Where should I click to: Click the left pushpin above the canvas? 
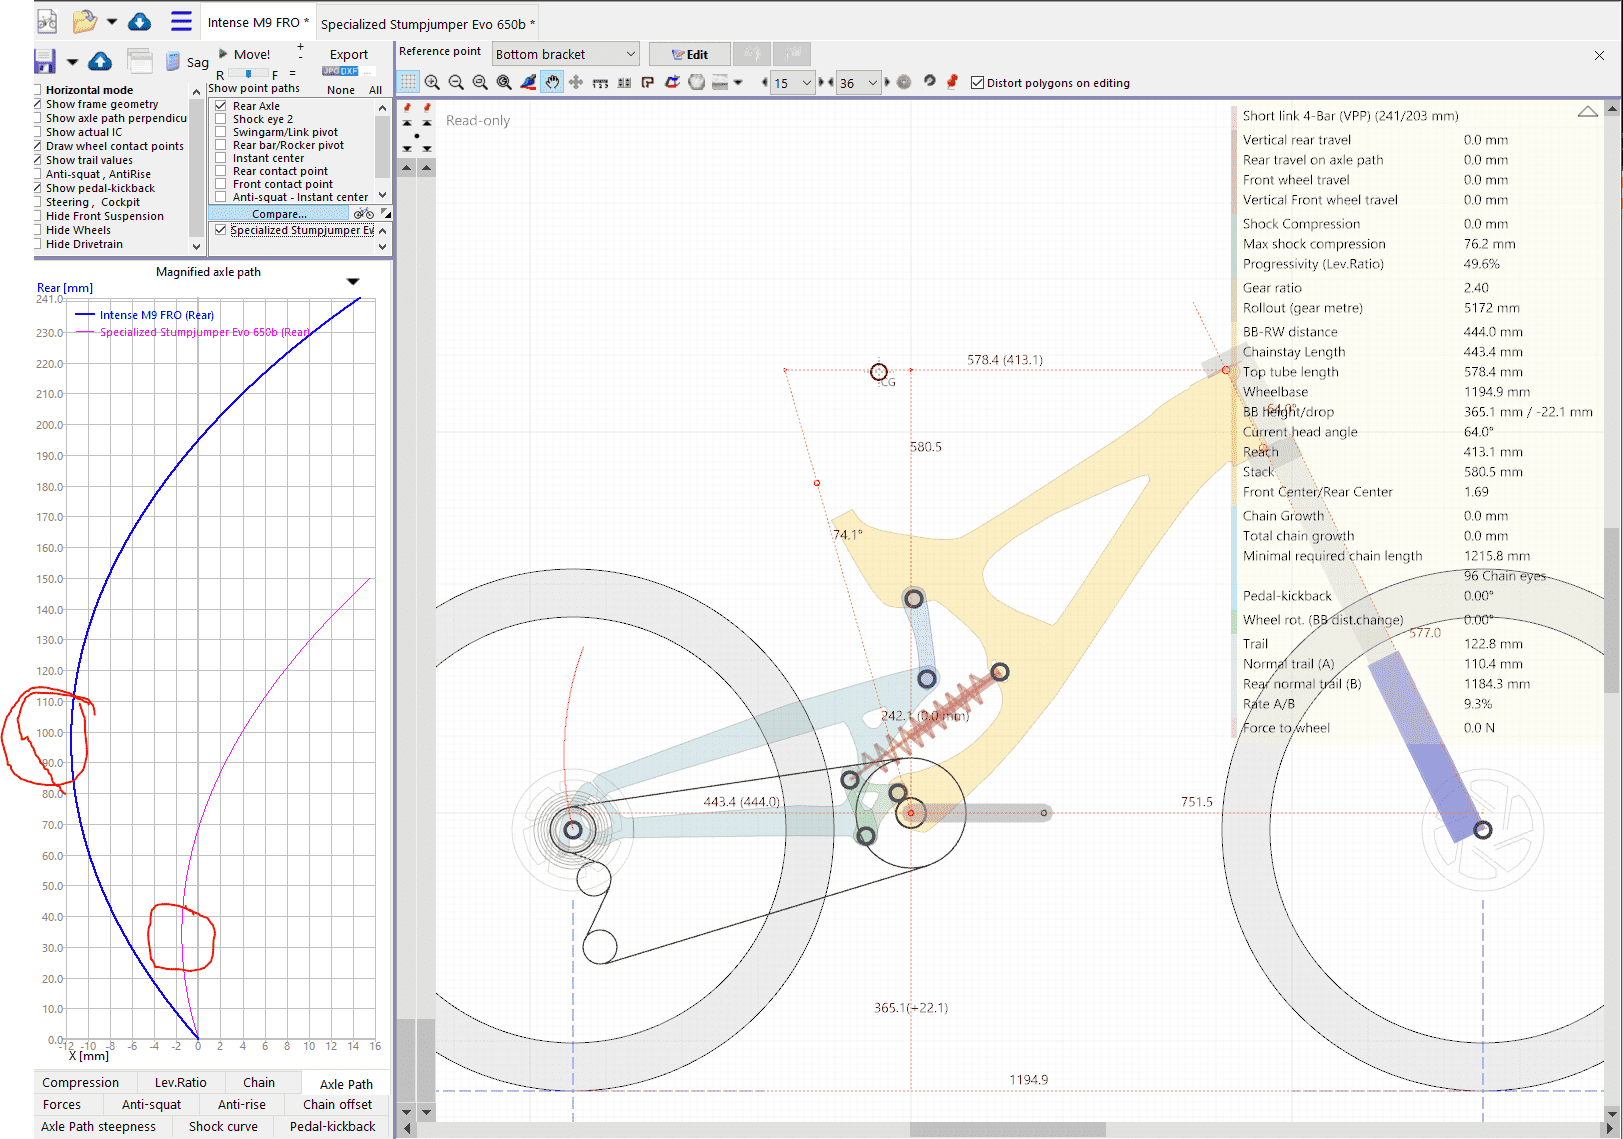pos(407,107)
